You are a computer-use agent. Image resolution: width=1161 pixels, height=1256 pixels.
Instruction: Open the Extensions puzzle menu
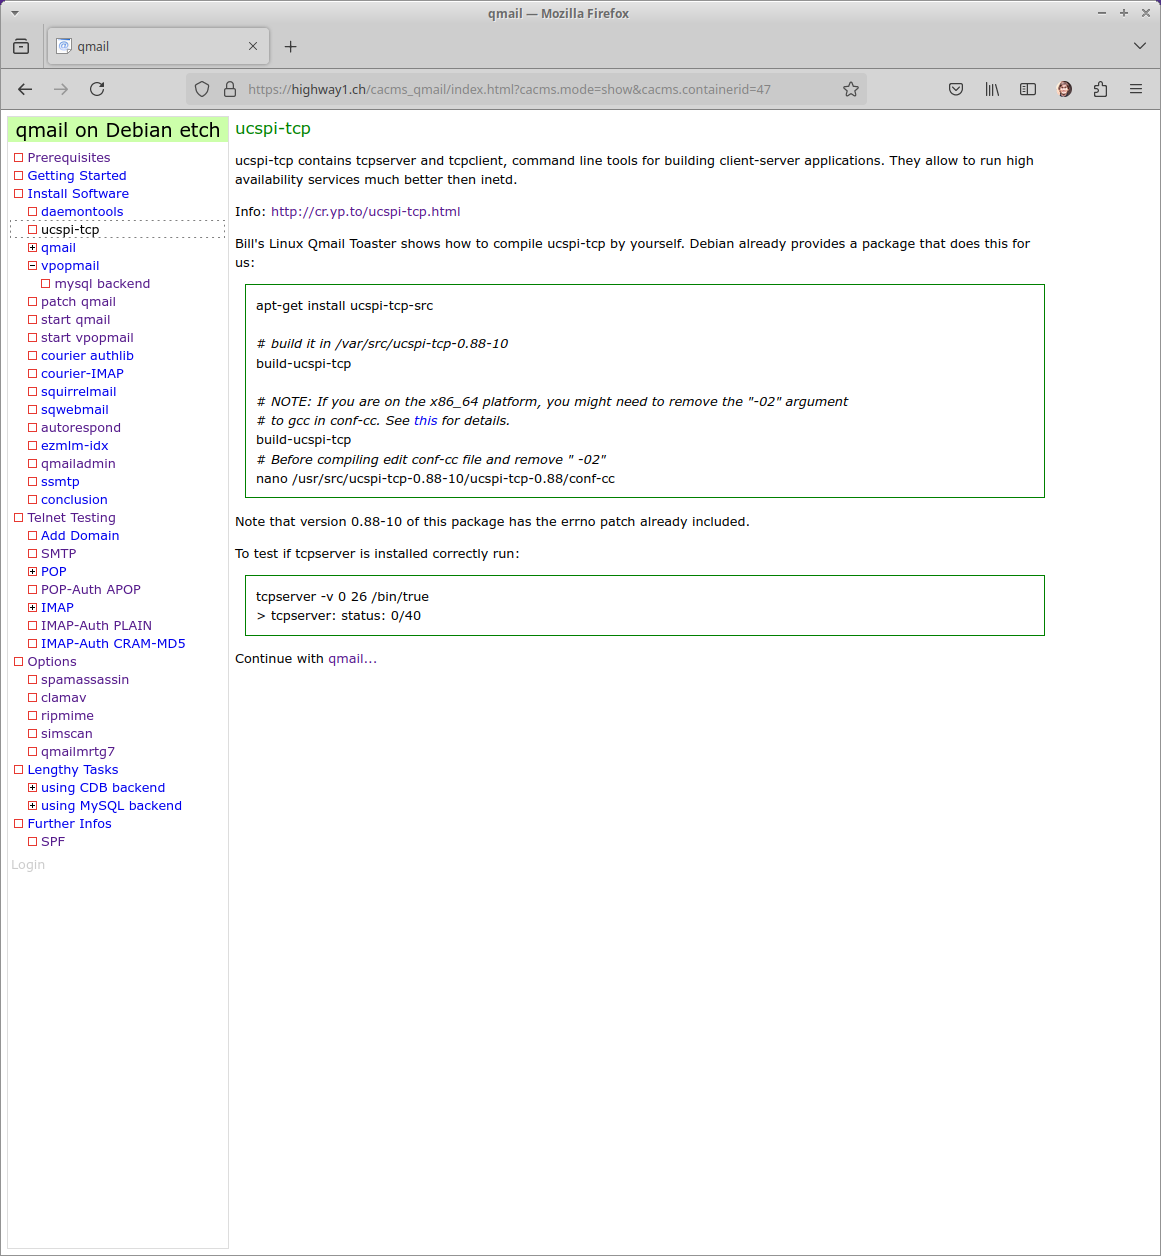1100,89
